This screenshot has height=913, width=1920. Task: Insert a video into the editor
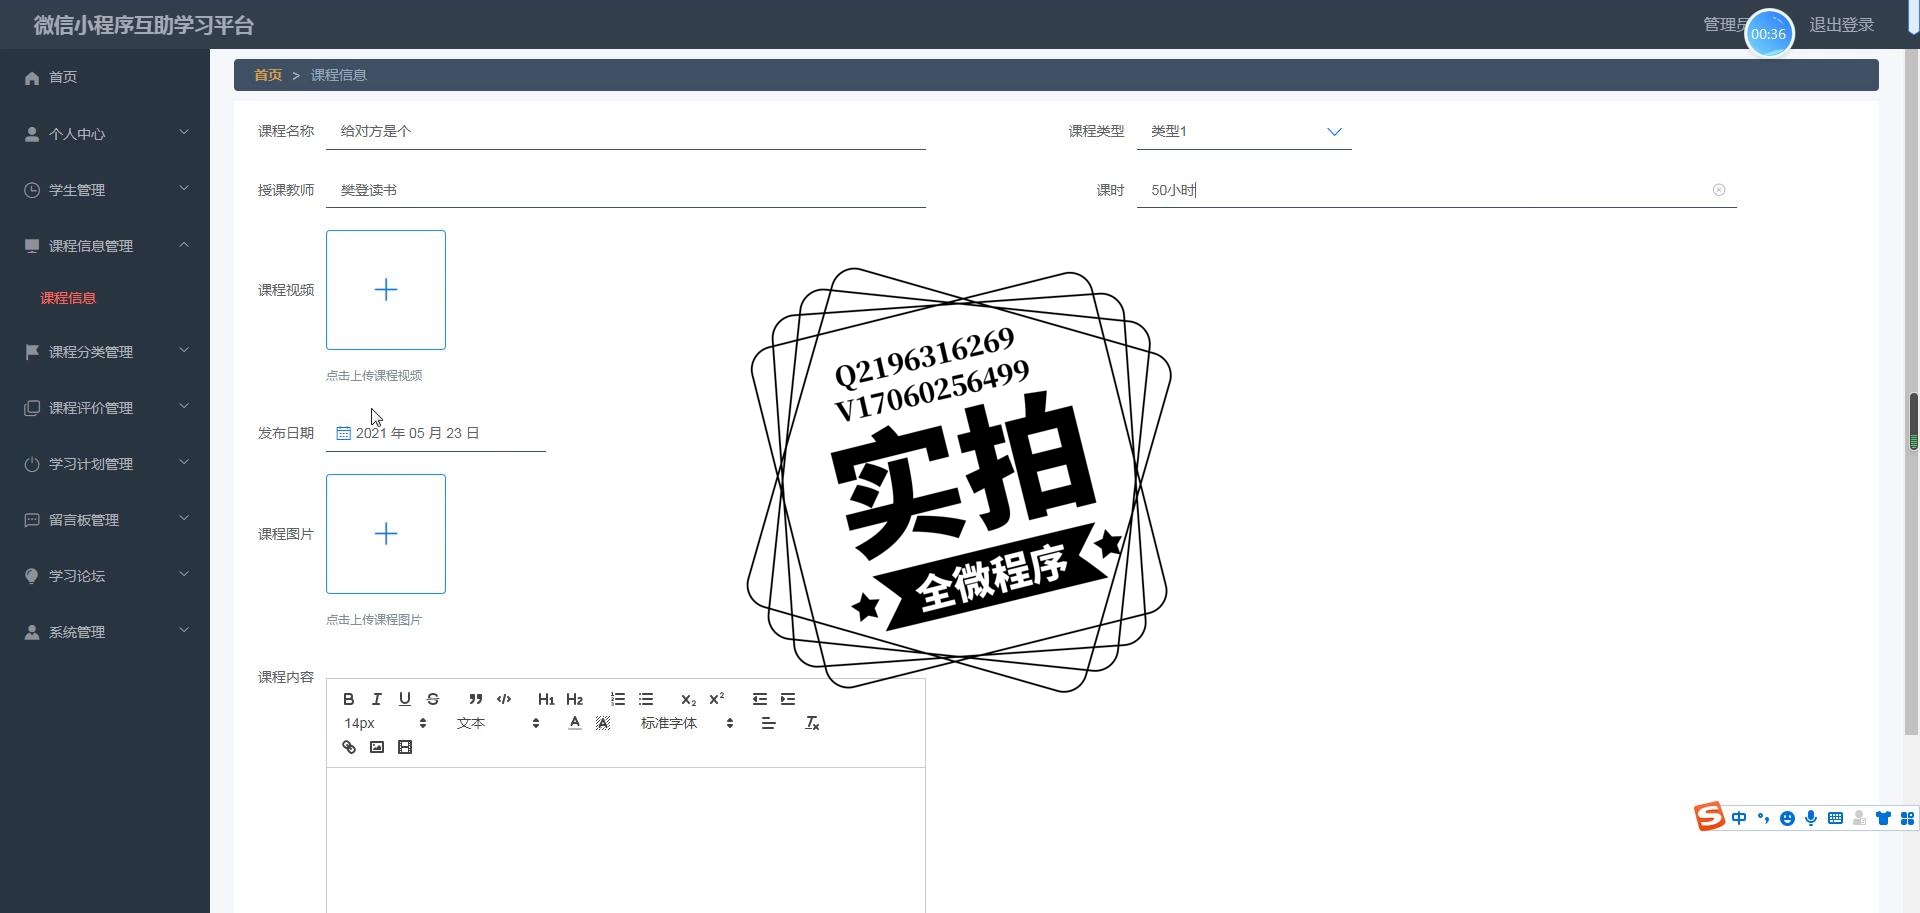point(405,747)
